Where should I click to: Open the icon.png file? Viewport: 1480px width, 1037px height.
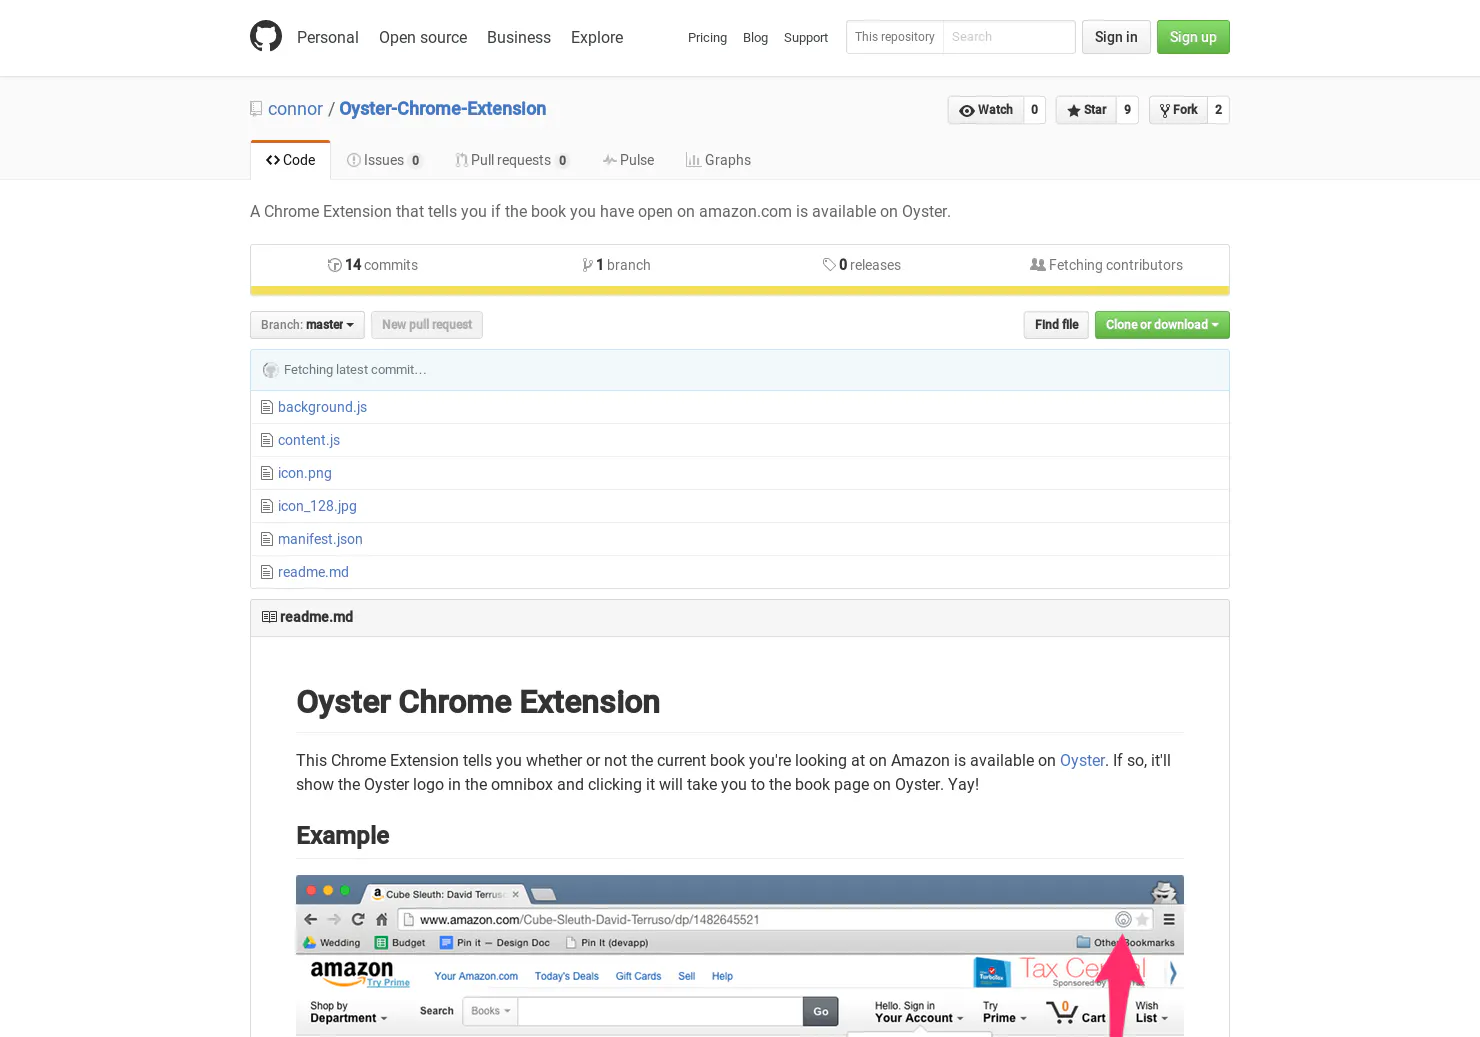tap(305, 473)
